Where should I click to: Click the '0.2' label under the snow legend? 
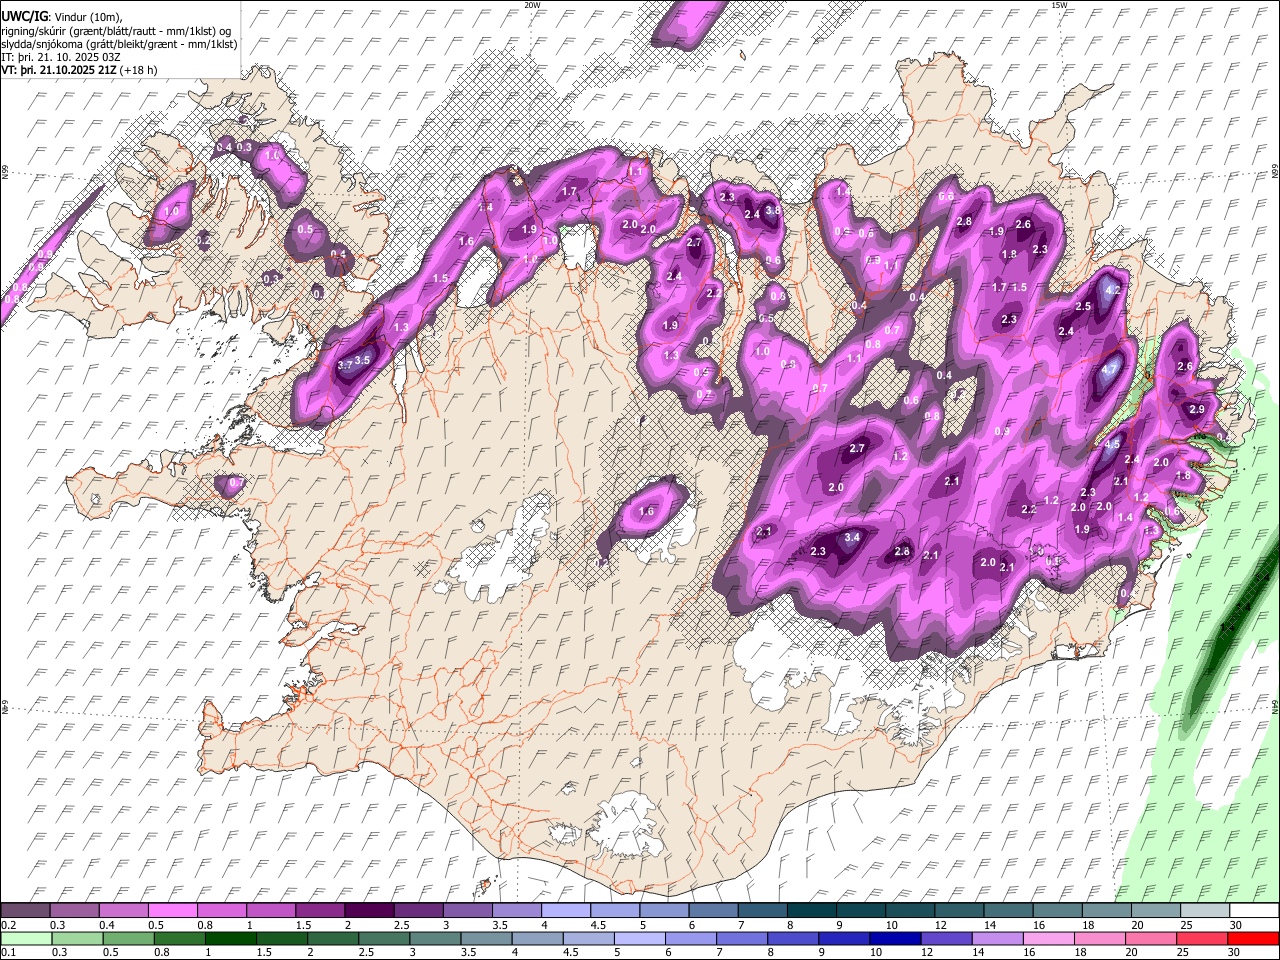pos(10,925)
